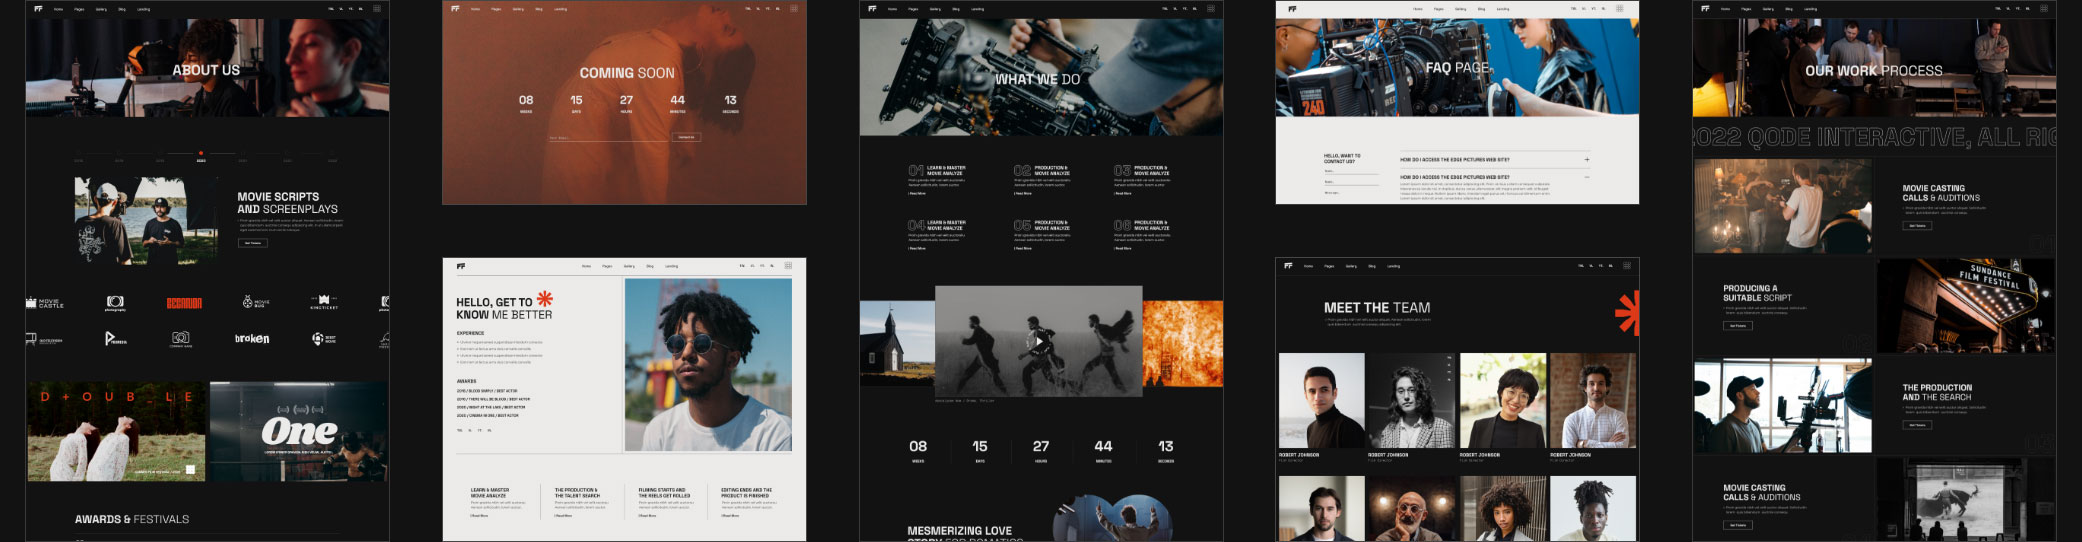The height and width of the screenshot is (542, 2082).
Task: Click Get Tickets under Producing A Suitable Script
Action: [1738, 325]
